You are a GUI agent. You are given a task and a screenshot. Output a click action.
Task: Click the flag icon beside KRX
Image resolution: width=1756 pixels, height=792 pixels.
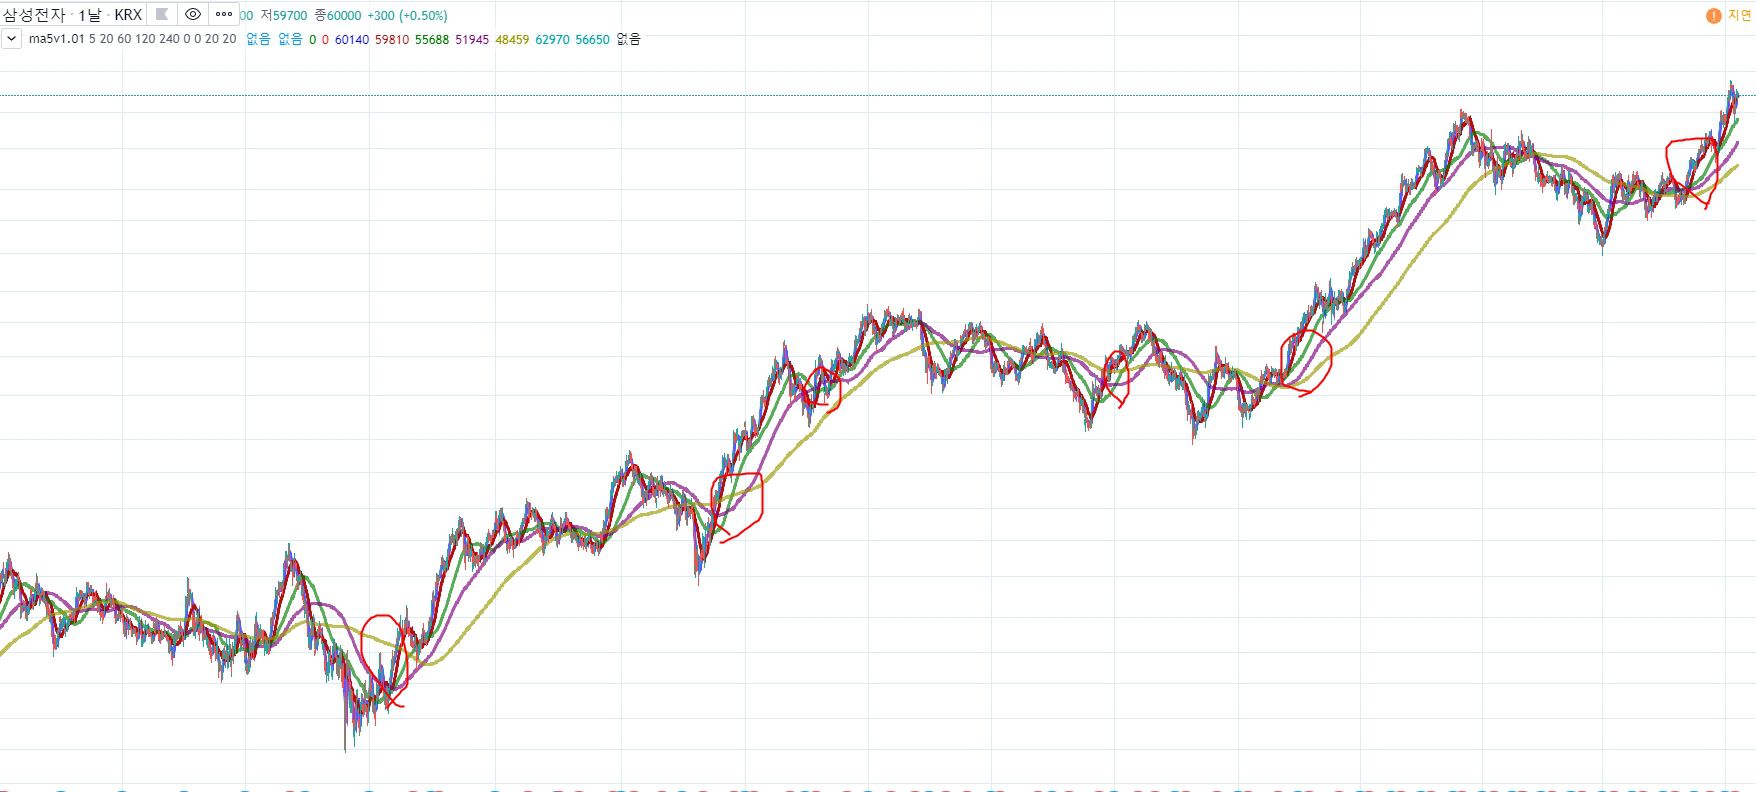(x=162, y=15)
